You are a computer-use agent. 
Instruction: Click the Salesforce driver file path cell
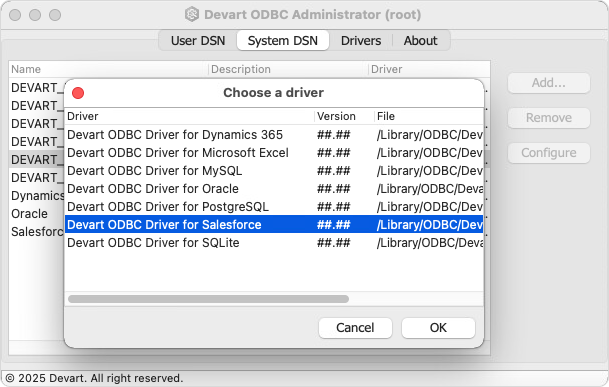coord(430,225)
